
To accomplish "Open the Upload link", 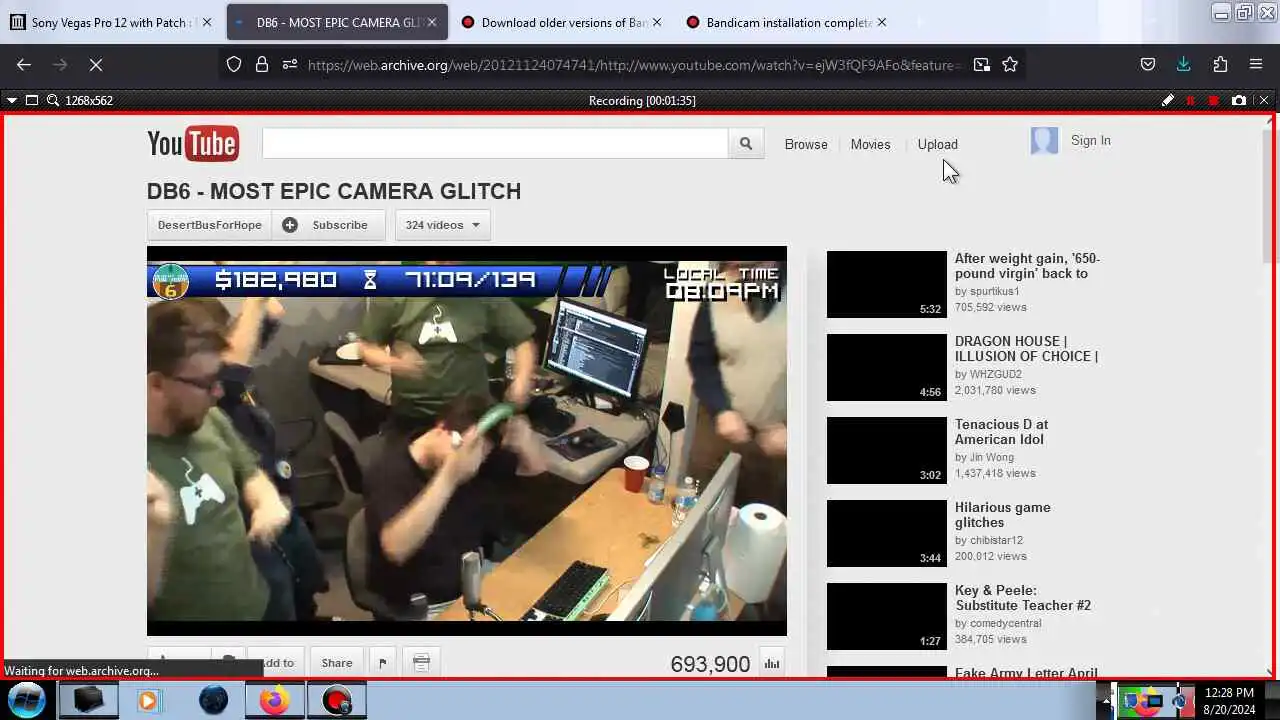I will tap(937, 144).
